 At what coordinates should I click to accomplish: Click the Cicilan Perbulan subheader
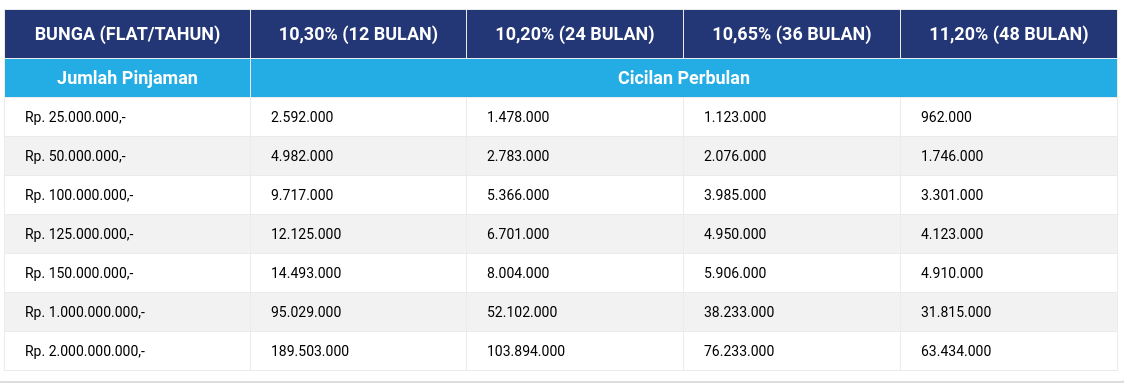(684, 78)
